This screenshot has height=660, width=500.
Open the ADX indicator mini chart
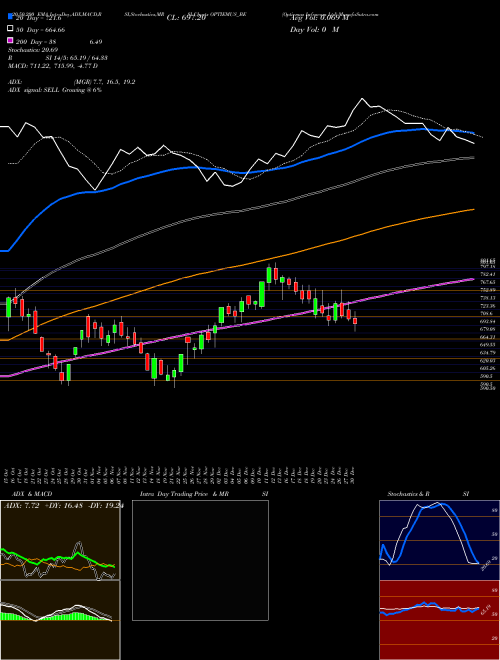(60, 540)
